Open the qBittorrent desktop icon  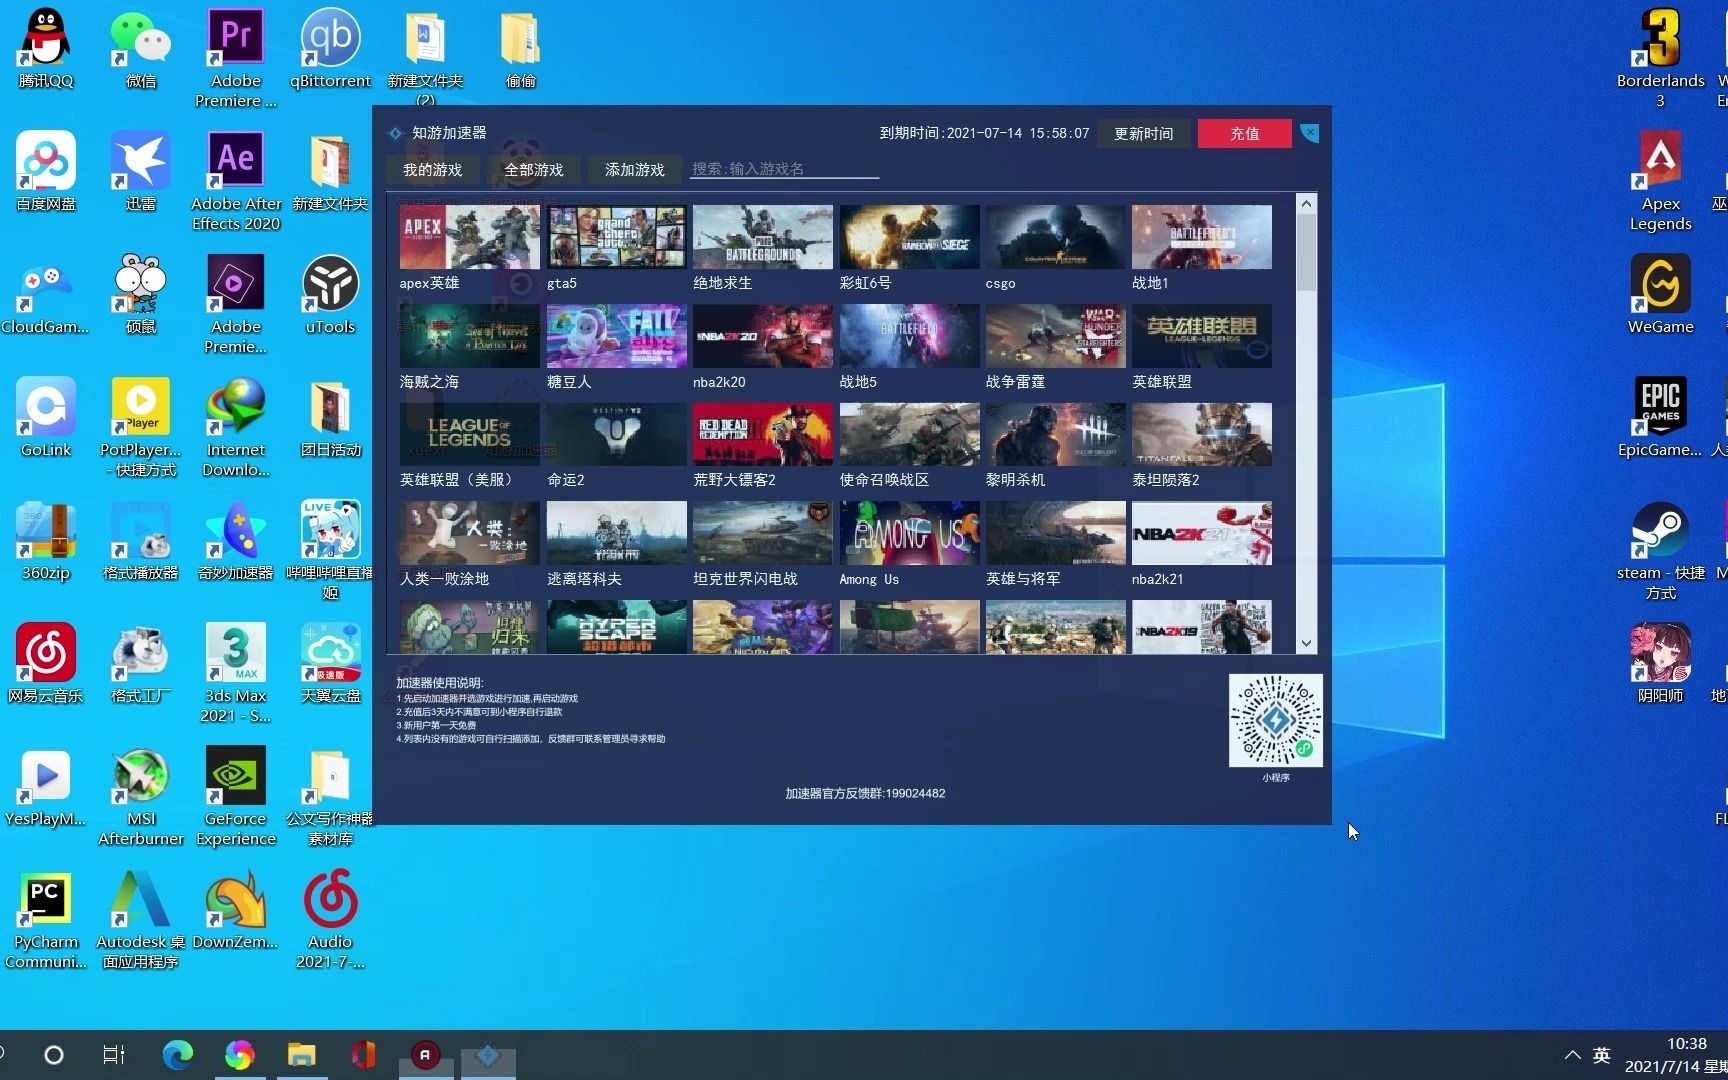pyautogui.click(x=330, y=49)
